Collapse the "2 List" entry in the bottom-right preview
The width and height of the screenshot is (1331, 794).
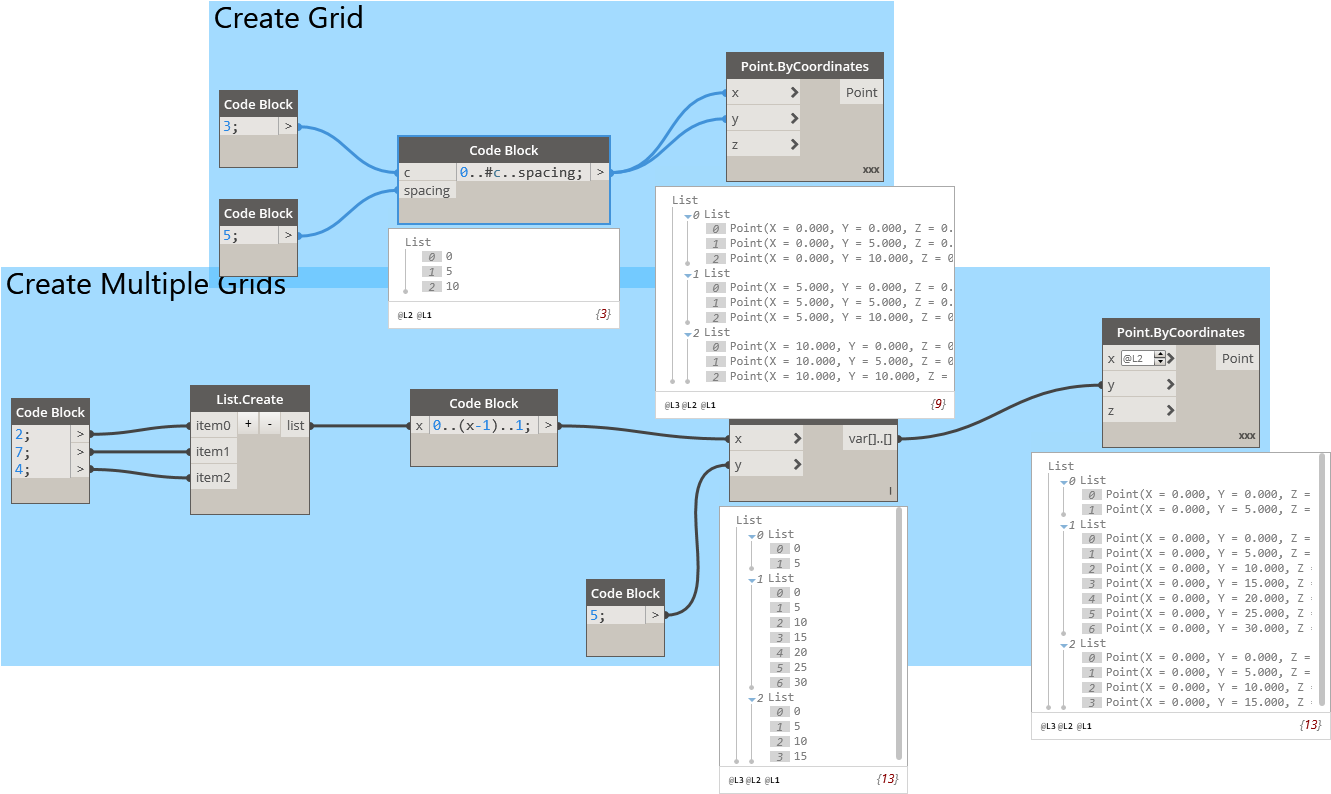coord(1064,644)
